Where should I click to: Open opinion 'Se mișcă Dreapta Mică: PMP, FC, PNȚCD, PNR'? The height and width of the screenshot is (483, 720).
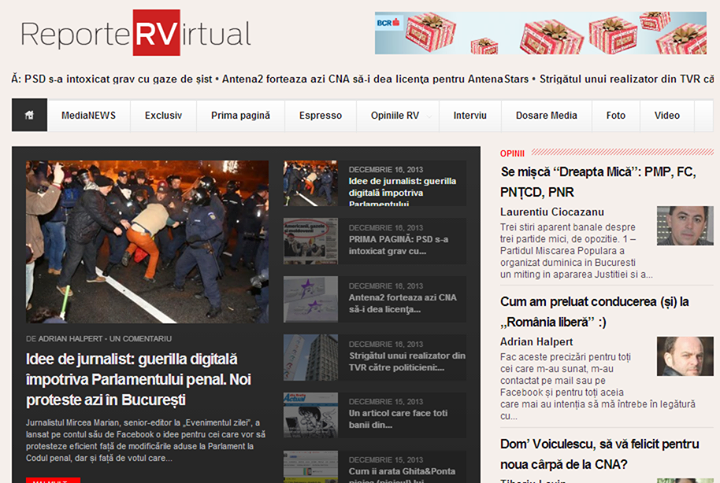click(598, 182)
